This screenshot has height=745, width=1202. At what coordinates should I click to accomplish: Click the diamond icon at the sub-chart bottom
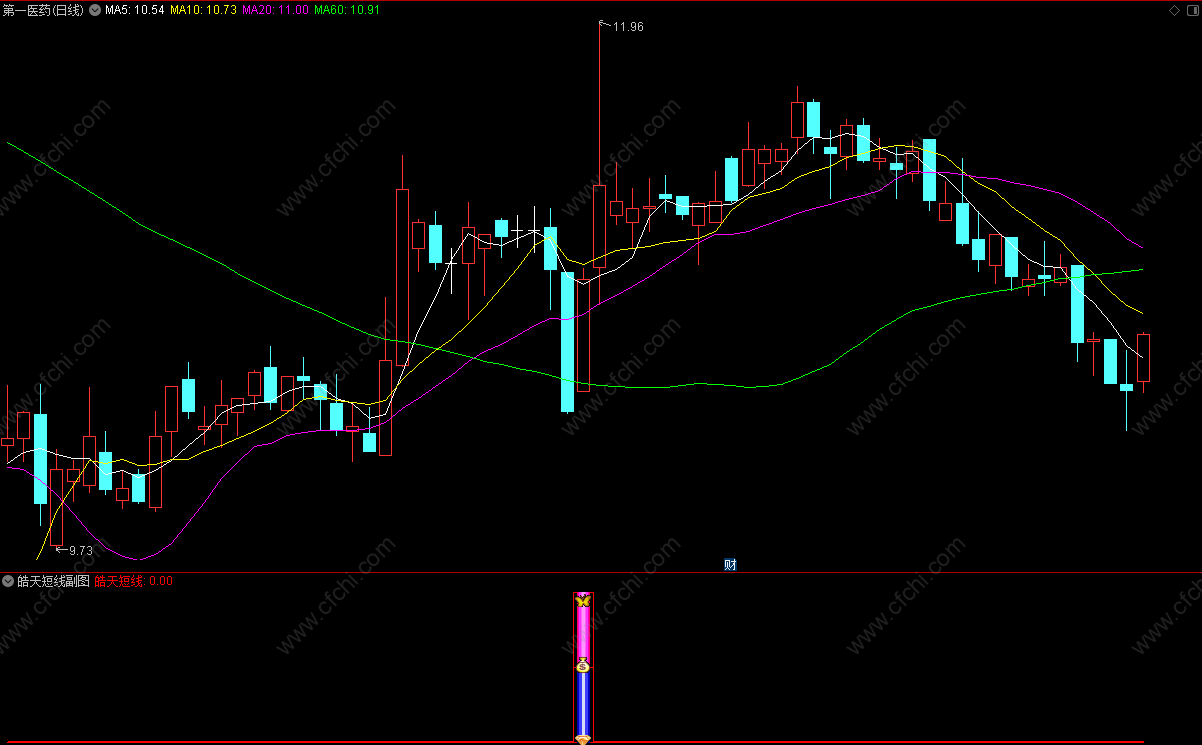pyautogui.click(x=583, y=739)
